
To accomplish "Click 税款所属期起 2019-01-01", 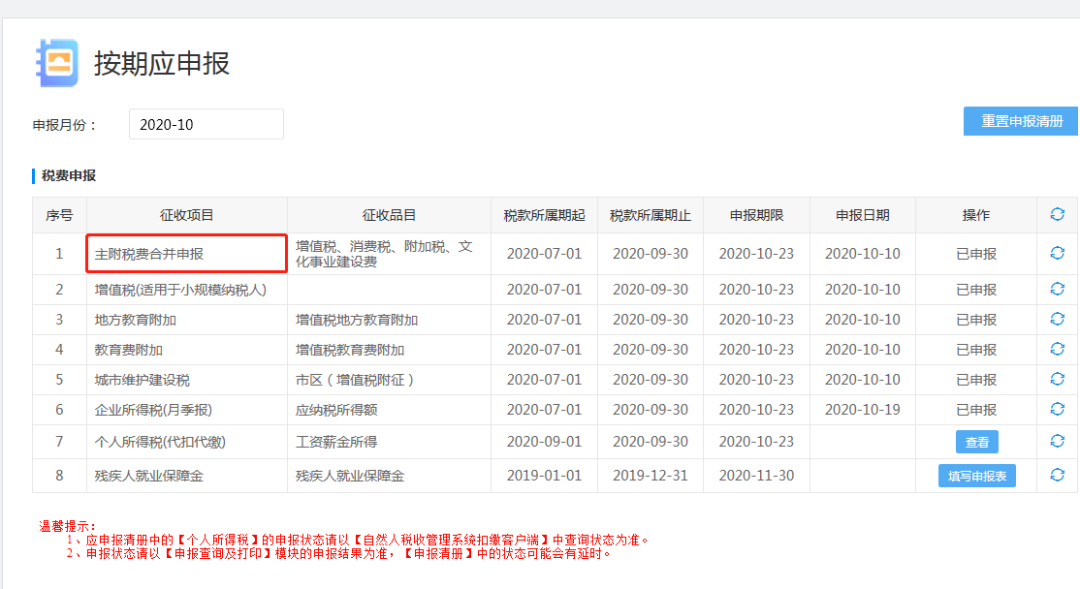I will [544, 476].
